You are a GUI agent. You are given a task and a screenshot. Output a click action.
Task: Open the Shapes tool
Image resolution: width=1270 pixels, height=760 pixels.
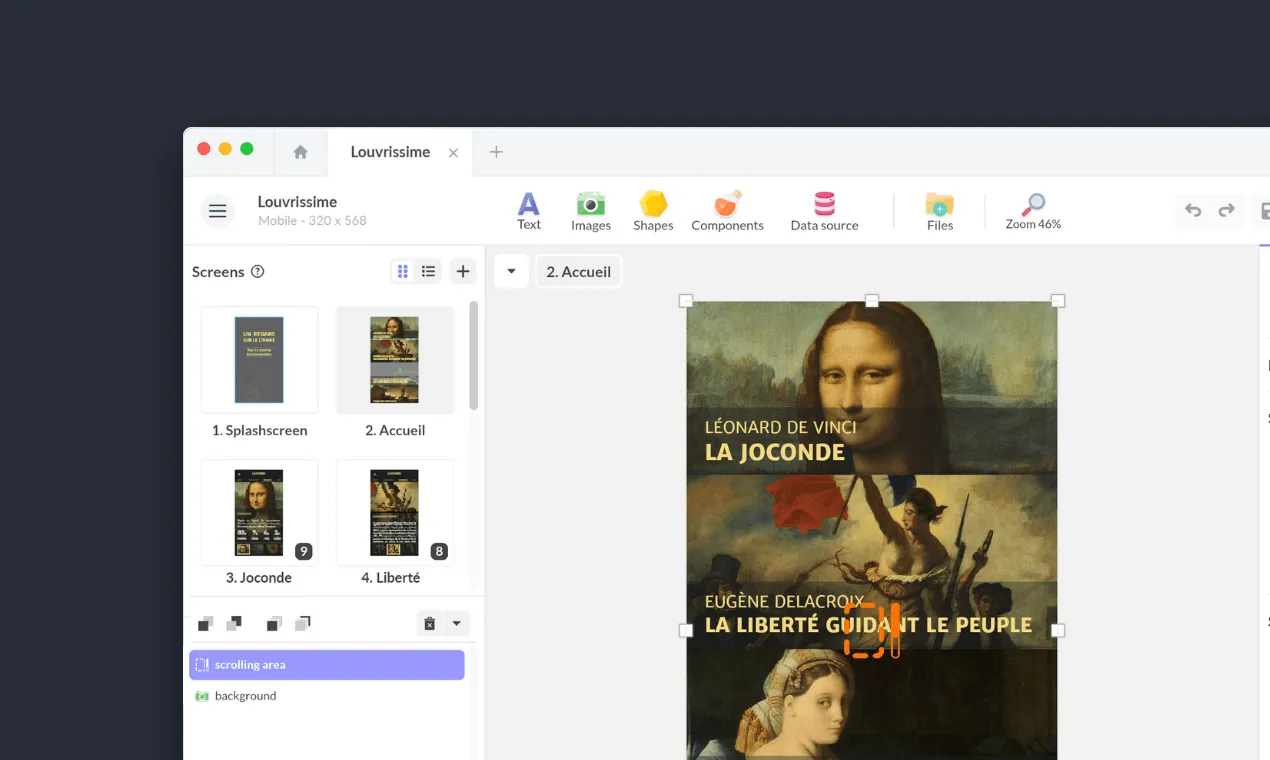[x=653, y=211]
